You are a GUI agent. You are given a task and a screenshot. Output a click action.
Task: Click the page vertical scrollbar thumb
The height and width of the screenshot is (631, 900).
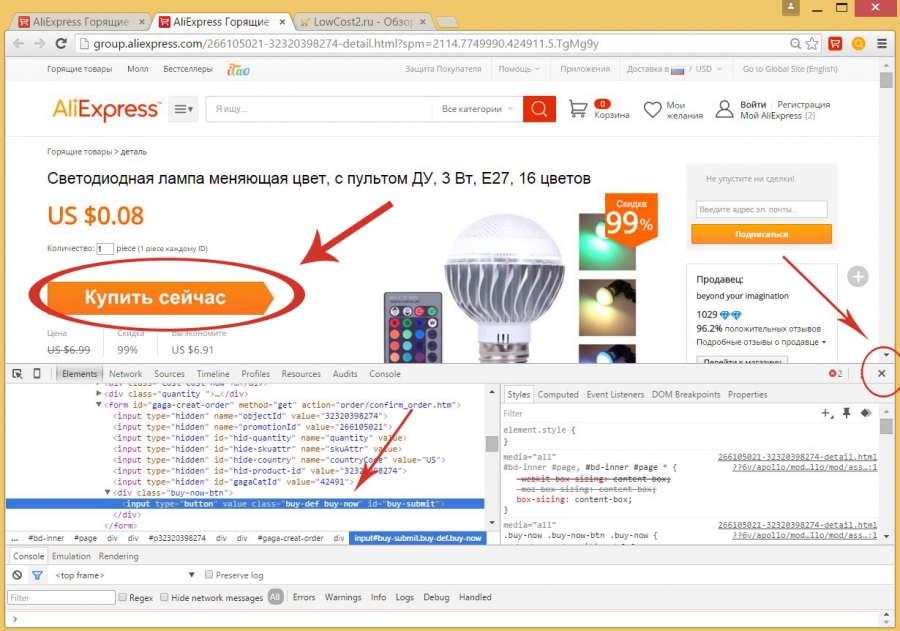(x=886, y=80)
